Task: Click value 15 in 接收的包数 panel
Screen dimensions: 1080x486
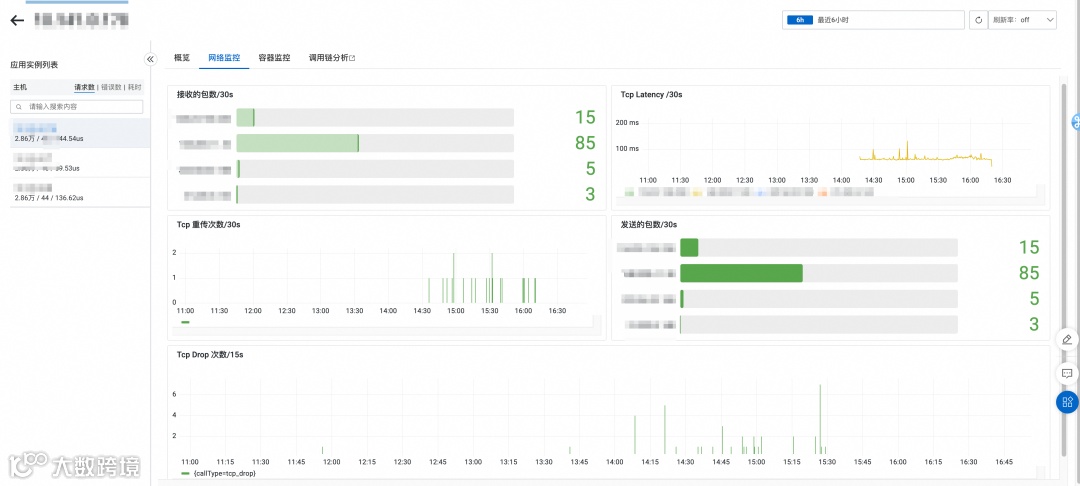Action: coord(585,117)
